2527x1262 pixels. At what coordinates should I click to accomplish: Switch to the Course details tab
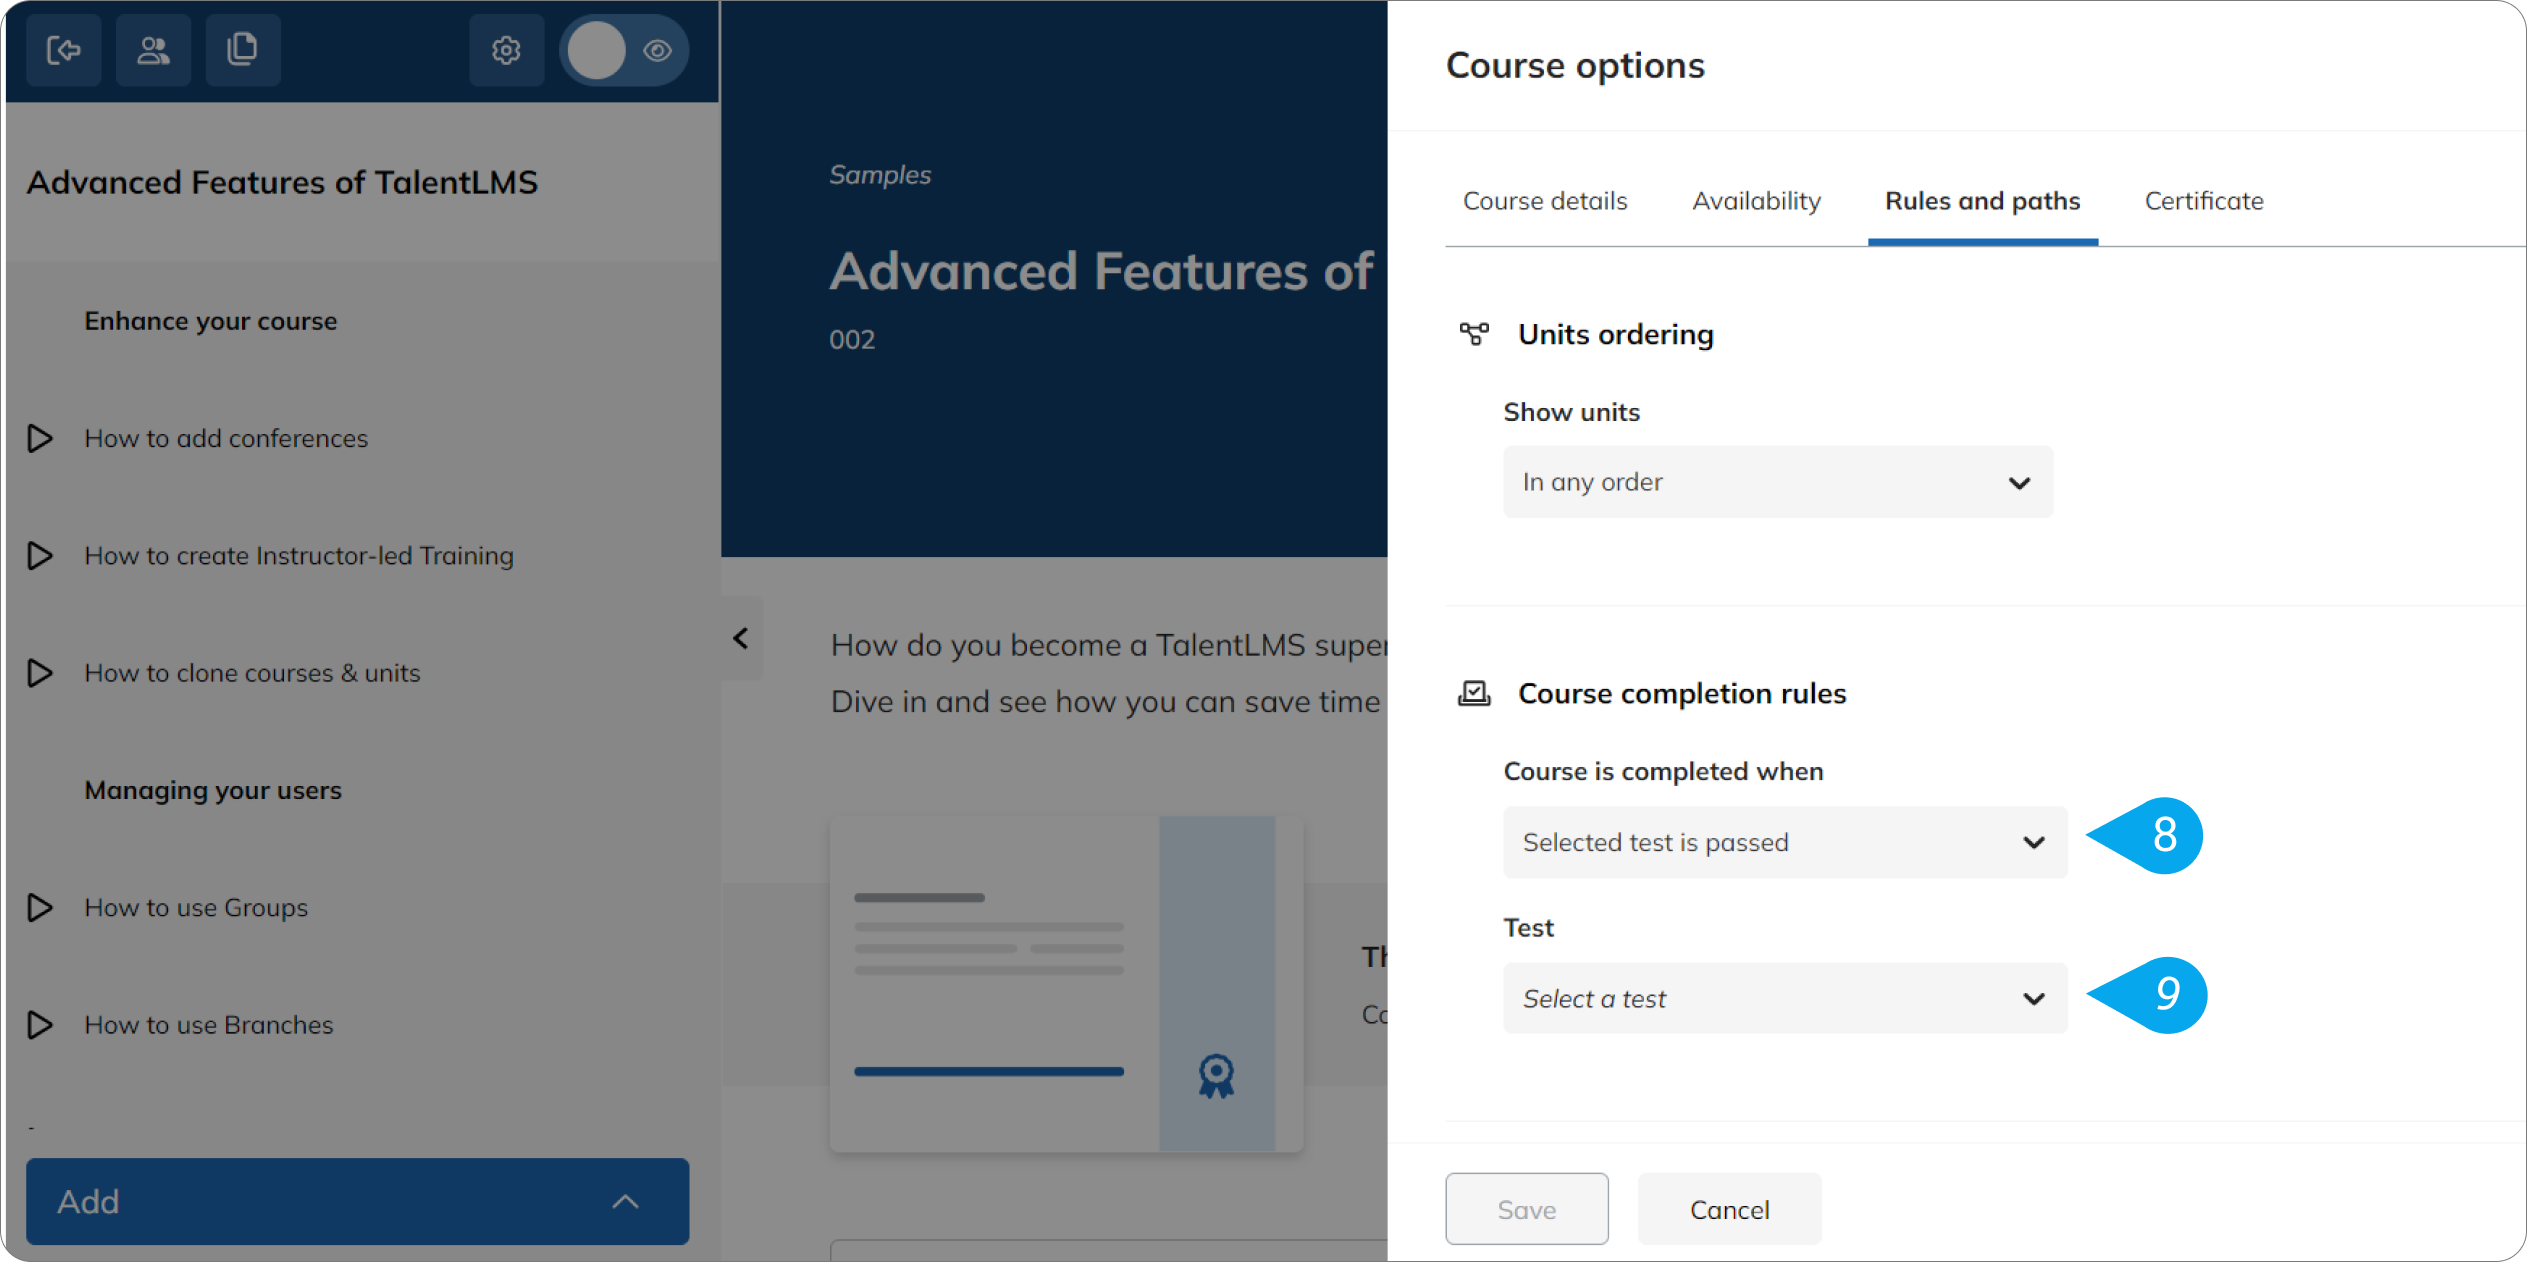1545,201
